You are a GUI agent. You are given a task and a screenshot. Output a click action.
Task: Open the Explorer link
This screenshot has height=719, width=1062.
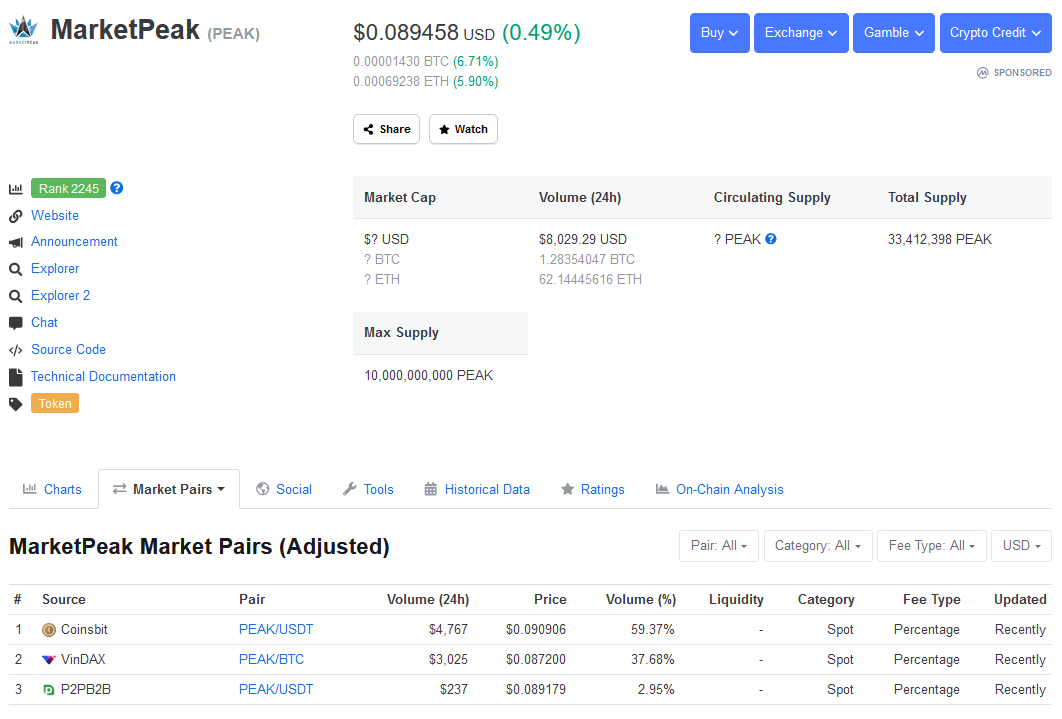(55, 269)
